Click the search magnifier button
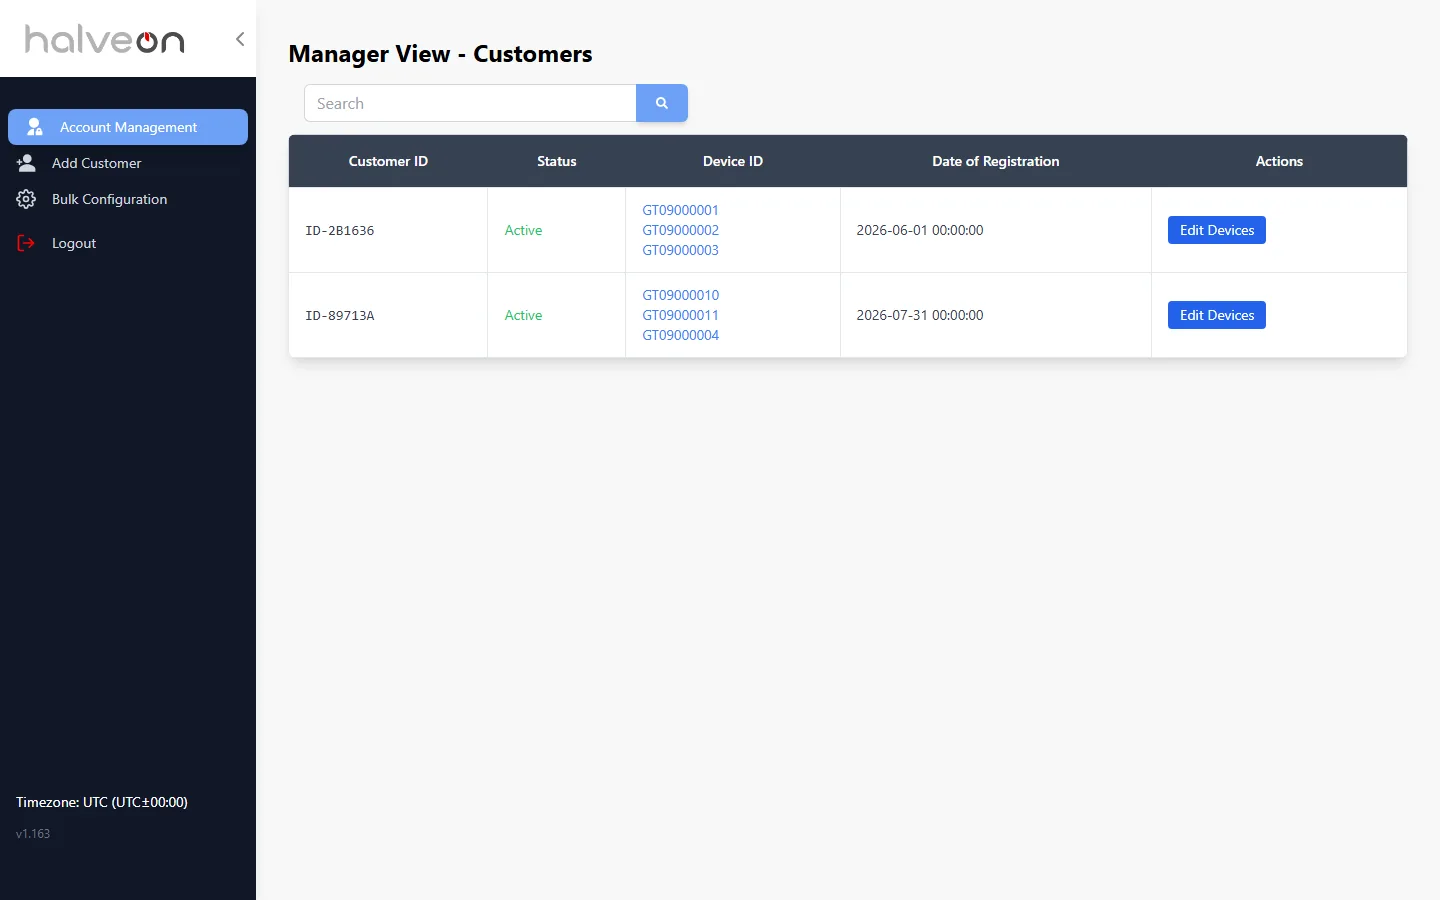1440x900 pixels. (x=662, y=103)
